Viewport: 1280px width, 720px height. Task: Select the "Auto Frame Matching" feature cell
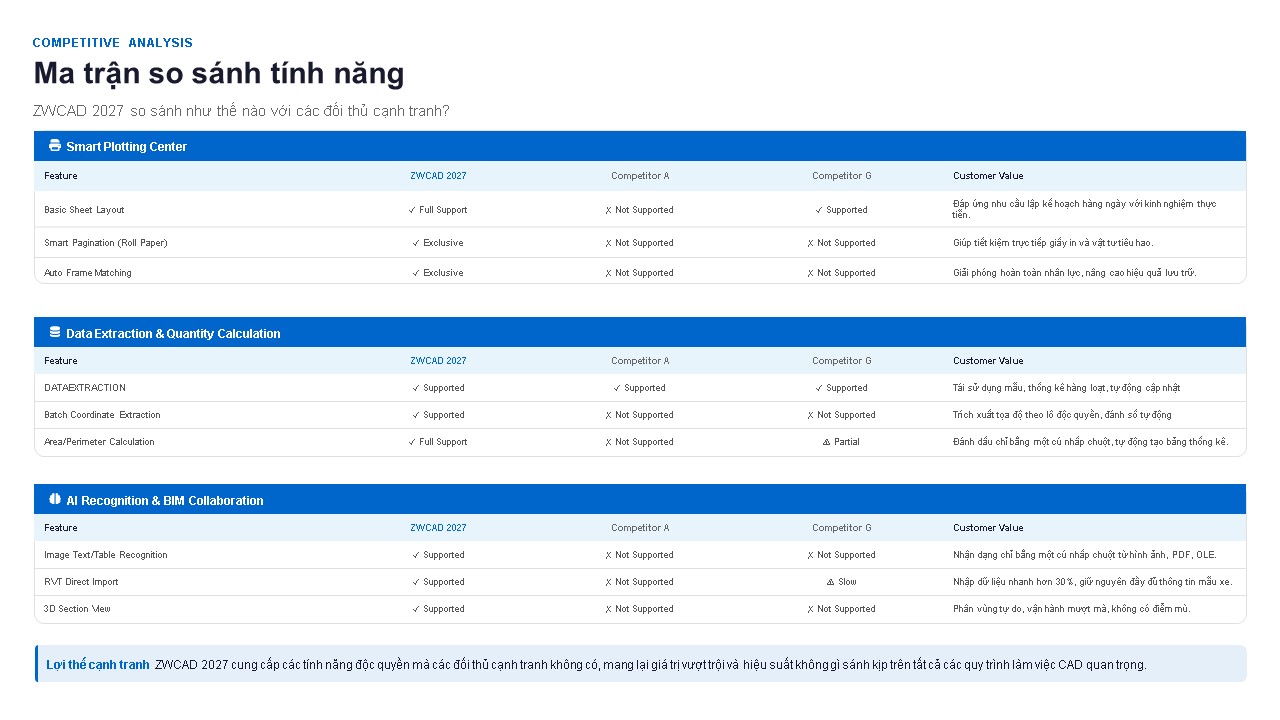click(x=88, y=273)
